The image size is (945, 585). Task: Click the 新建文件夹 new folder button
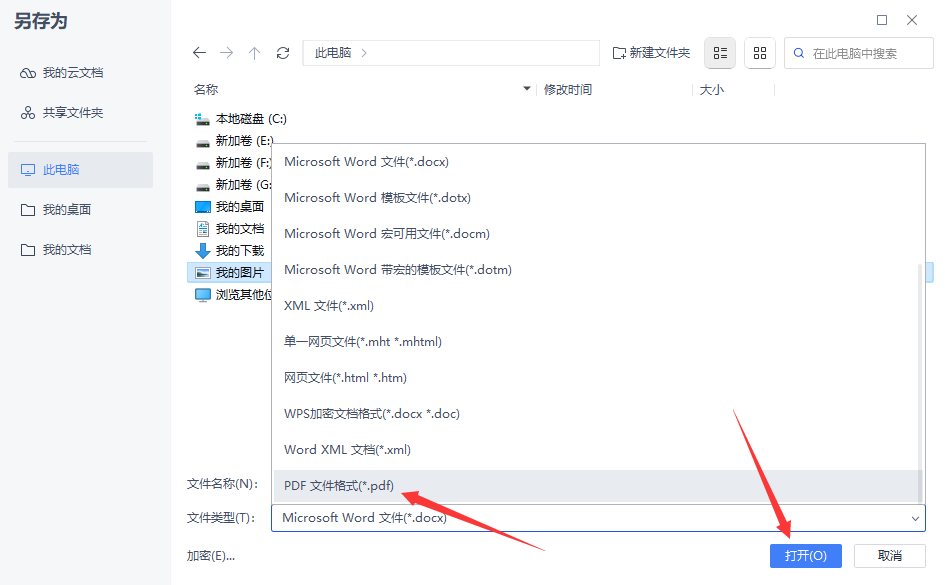coord(651,53)
